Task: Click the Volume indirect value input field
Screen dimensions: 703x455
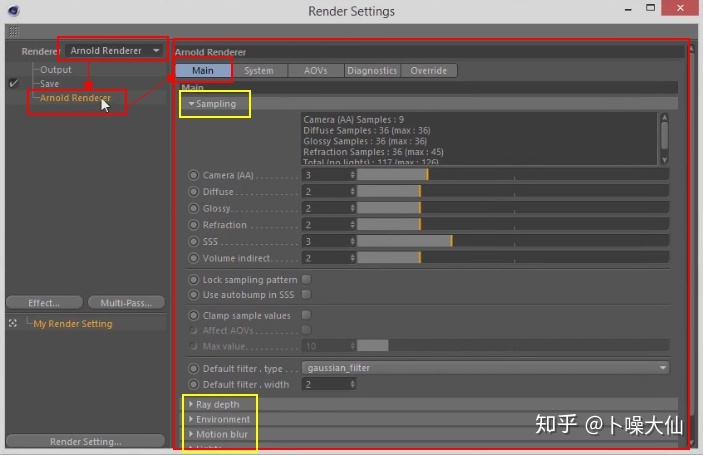Action: point(326,258)
